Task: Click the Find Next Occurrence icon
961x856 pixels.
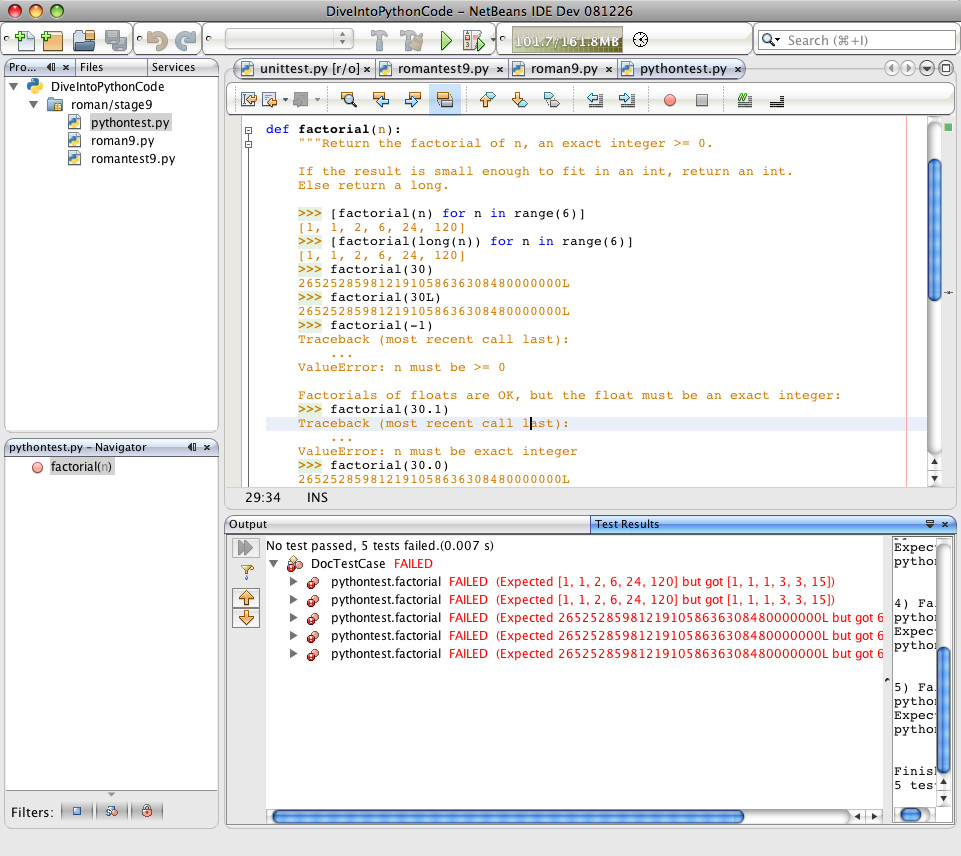Action: (412, 99)
